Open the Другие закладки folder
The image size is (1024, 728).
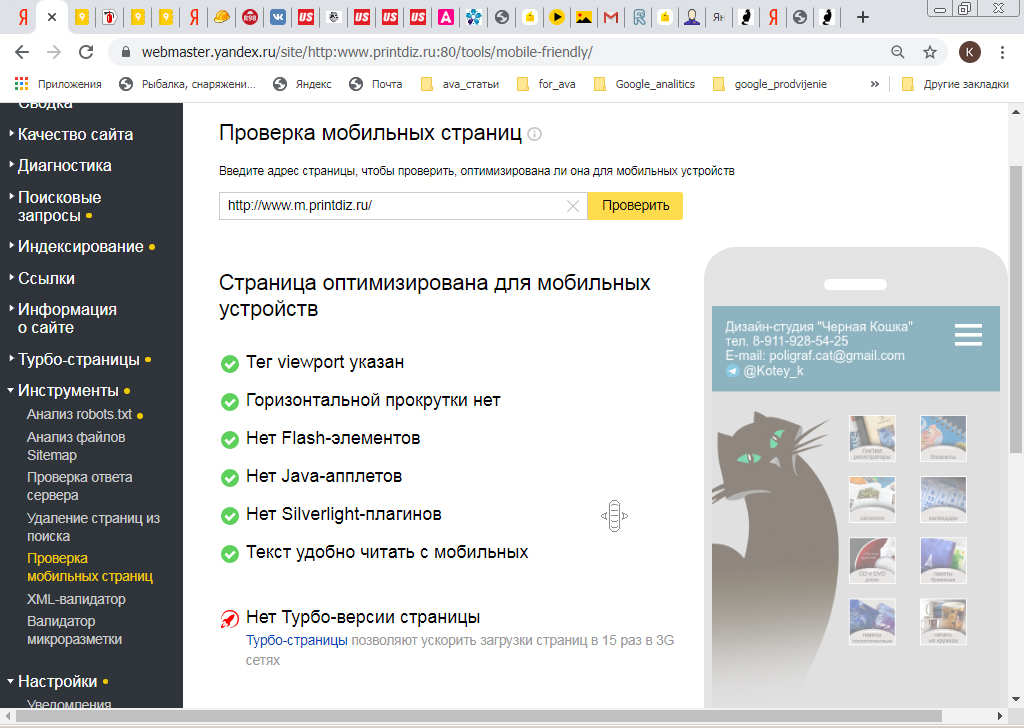pos(955,84)
